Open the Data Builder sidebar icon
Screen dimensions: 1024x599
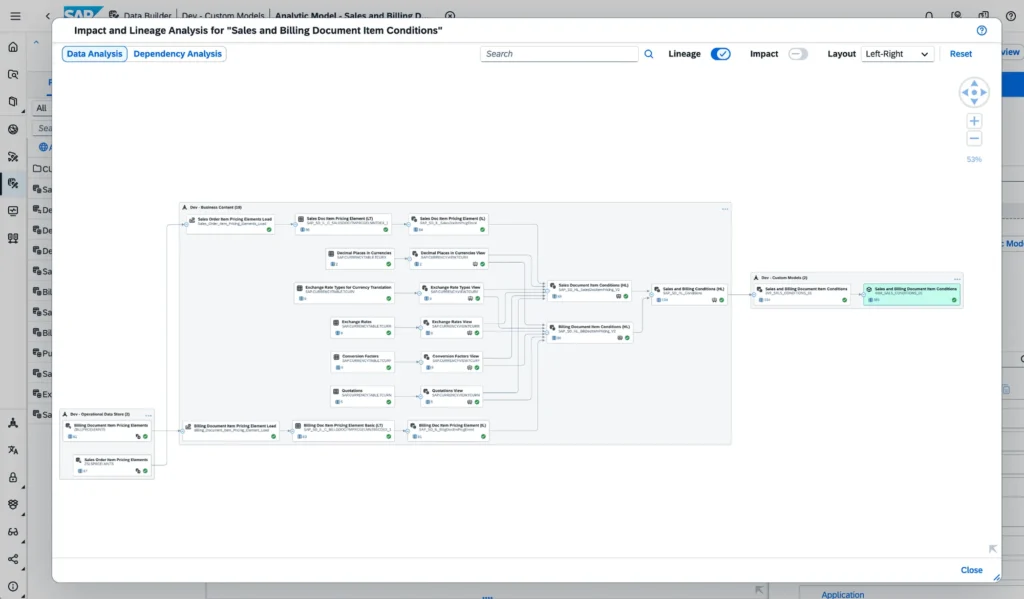coord(13,184)
